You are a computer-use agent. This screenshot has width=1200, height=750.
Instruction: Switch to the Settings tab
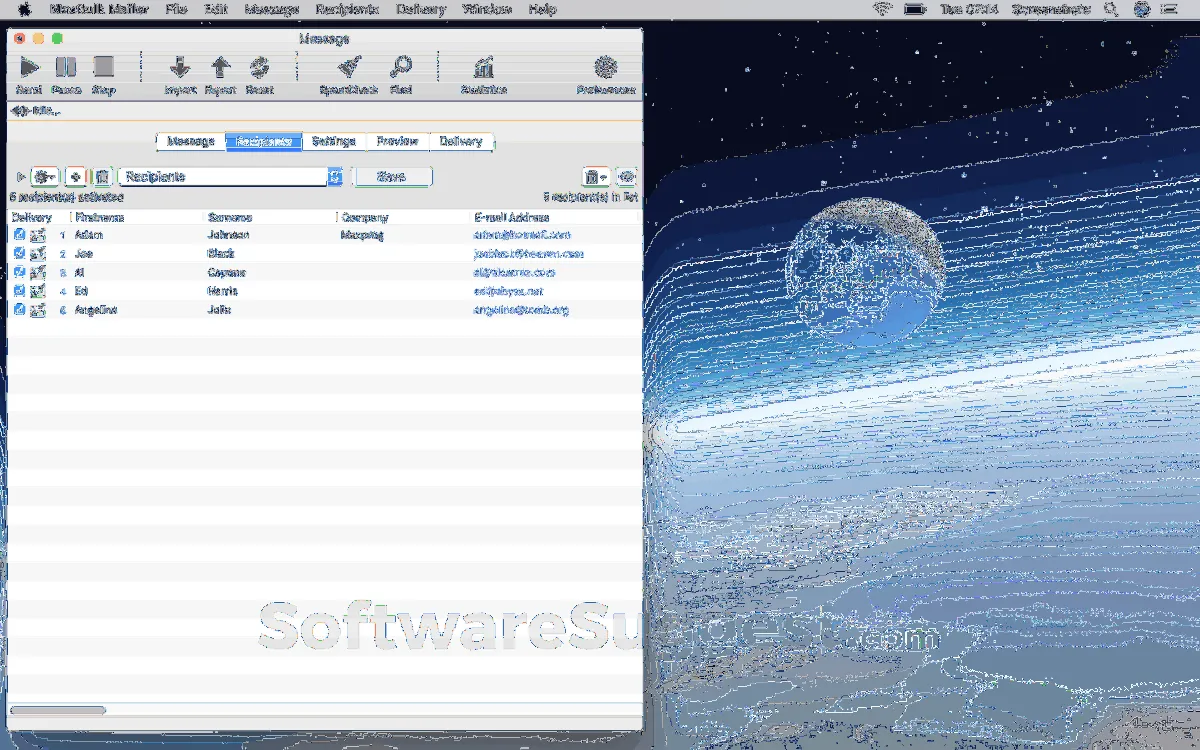(333, 141)
